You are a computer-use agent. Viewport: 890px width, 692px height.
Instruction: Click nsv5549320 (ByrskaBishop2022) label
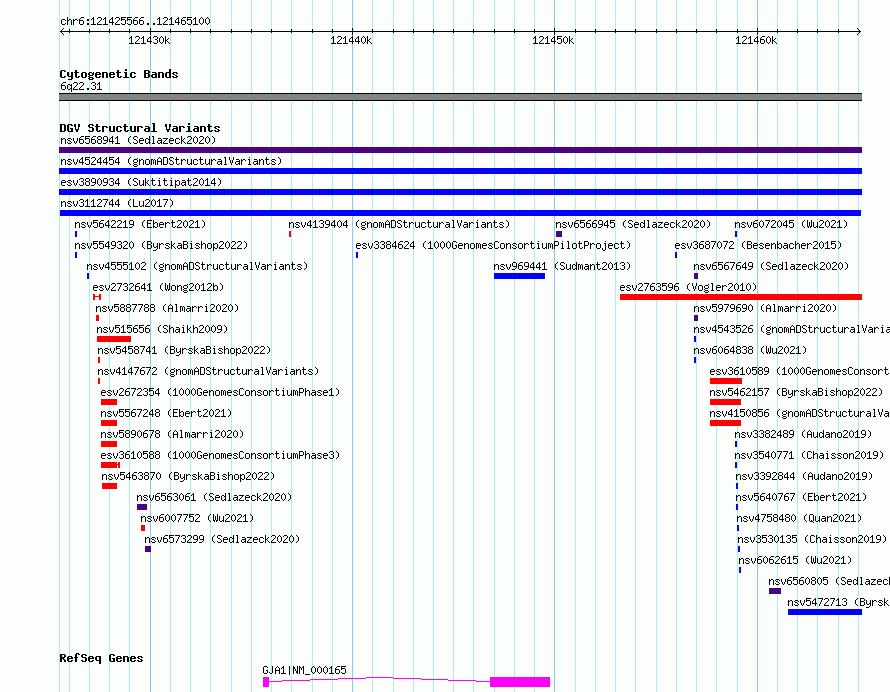click(161, 245)
